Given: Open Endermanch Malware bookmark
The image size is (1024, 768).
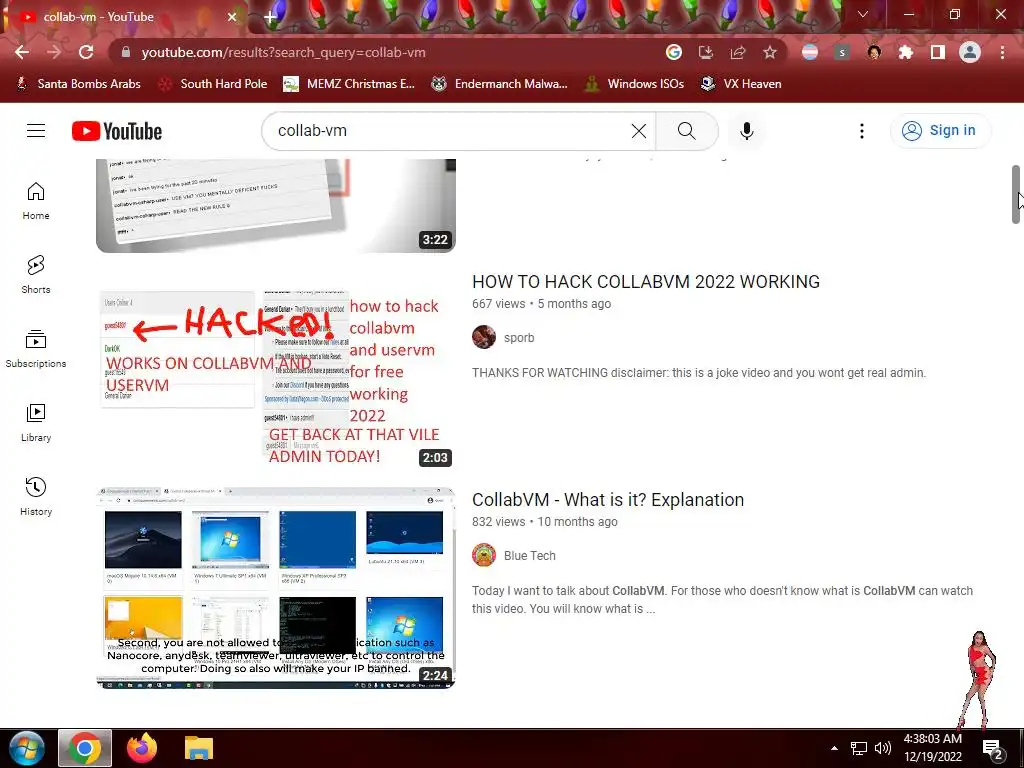Looking at the screenshot, I should 499,84.
